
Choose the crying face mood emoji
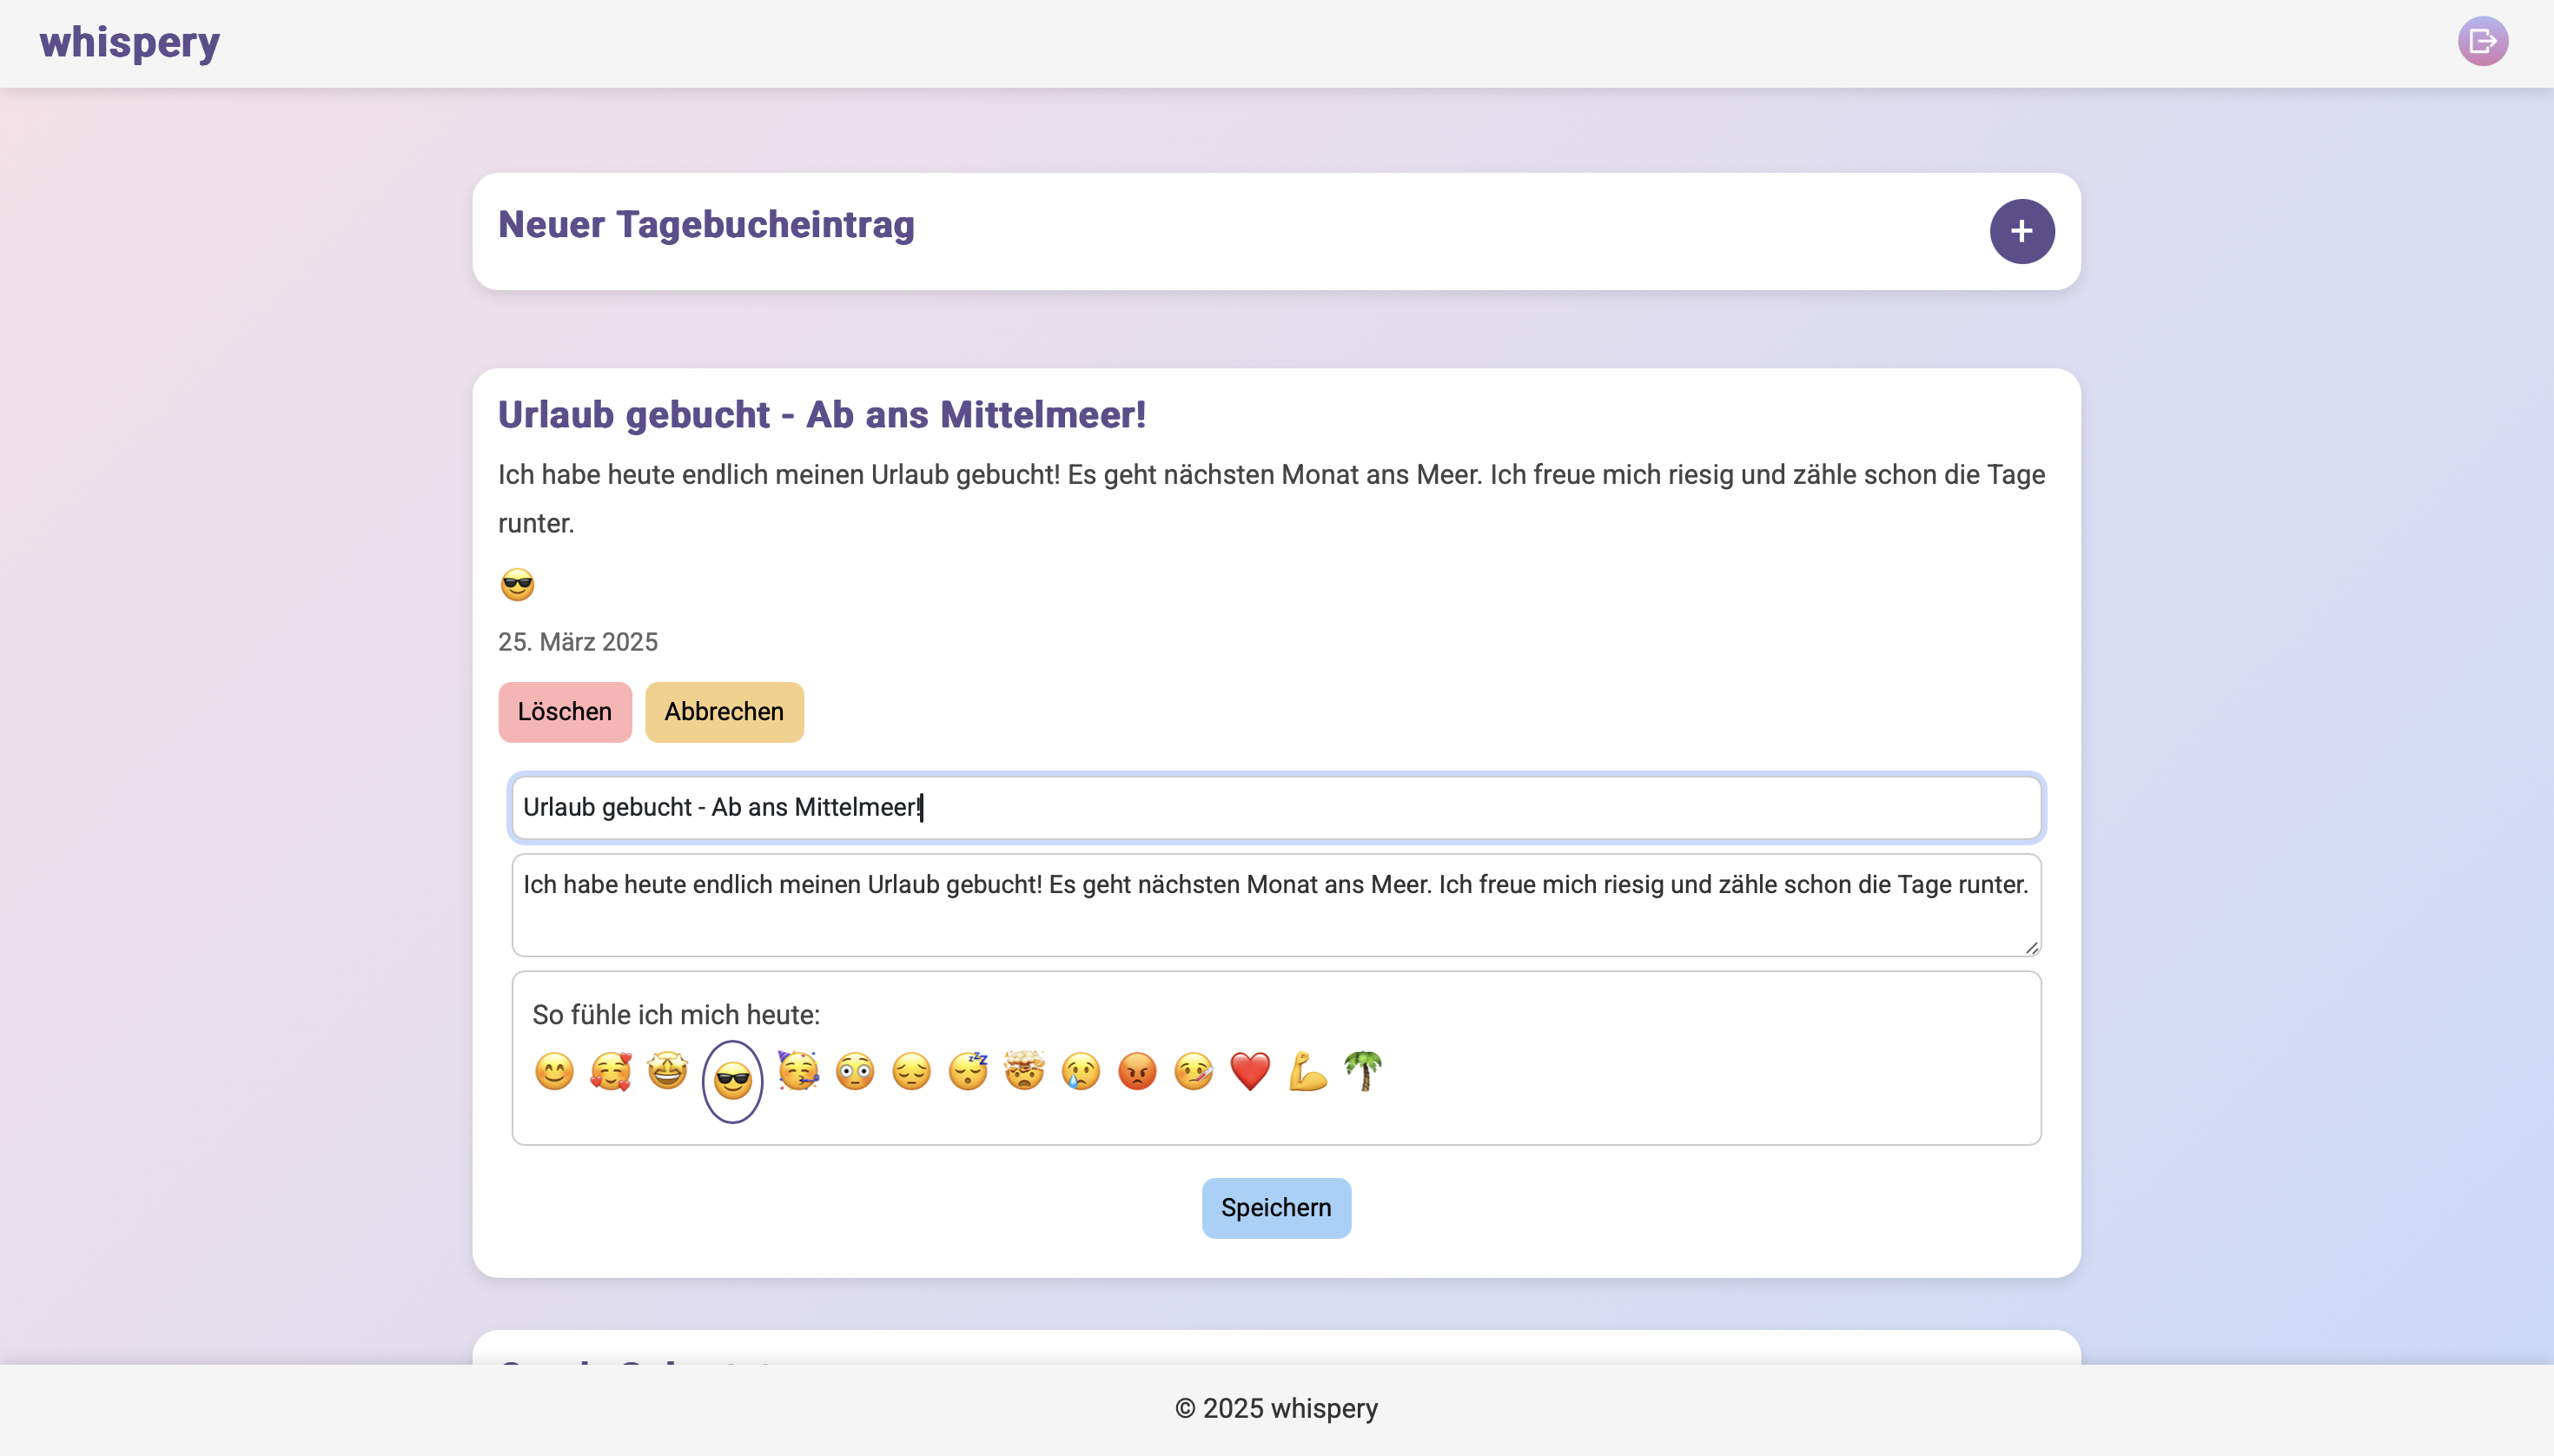pyautogui.click(x=1081, y=1071)
